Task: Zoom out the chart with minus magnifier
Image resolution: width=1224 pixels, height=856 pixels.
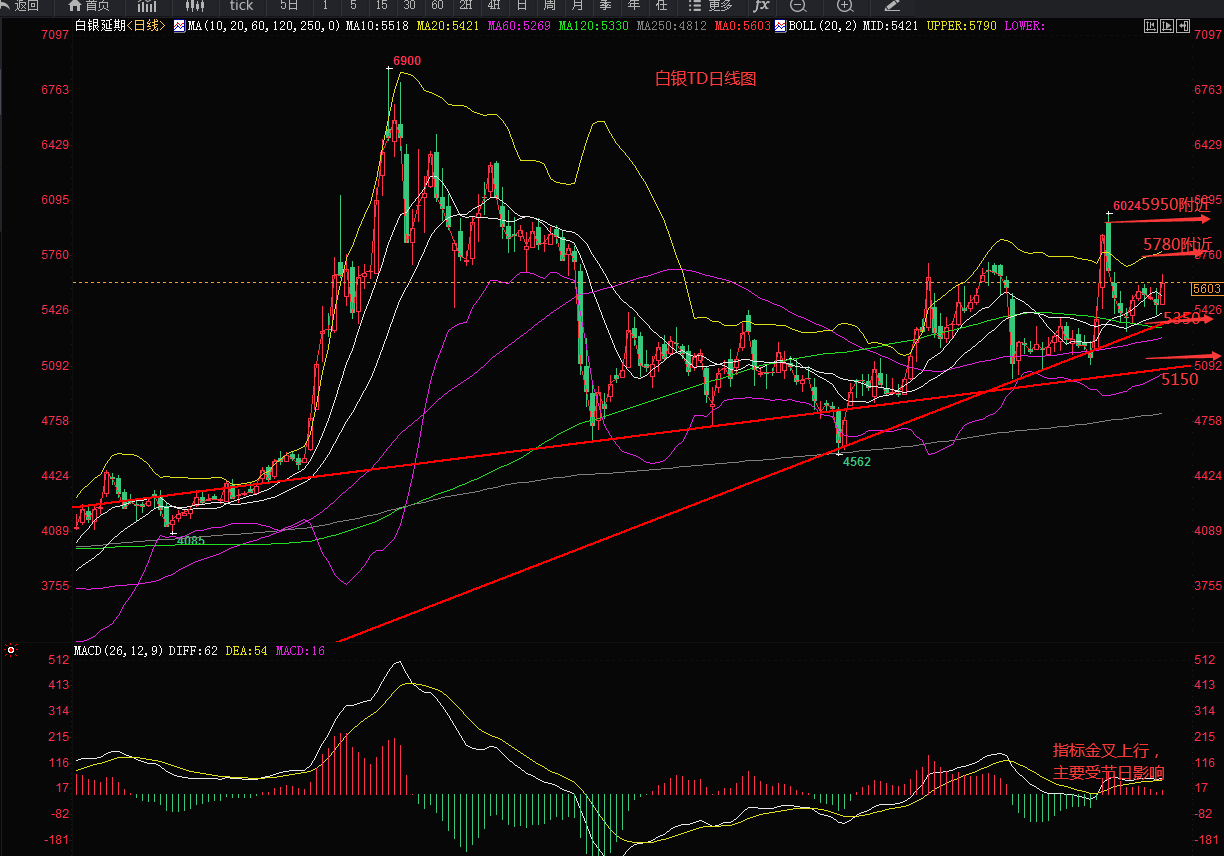Action: 798,6
